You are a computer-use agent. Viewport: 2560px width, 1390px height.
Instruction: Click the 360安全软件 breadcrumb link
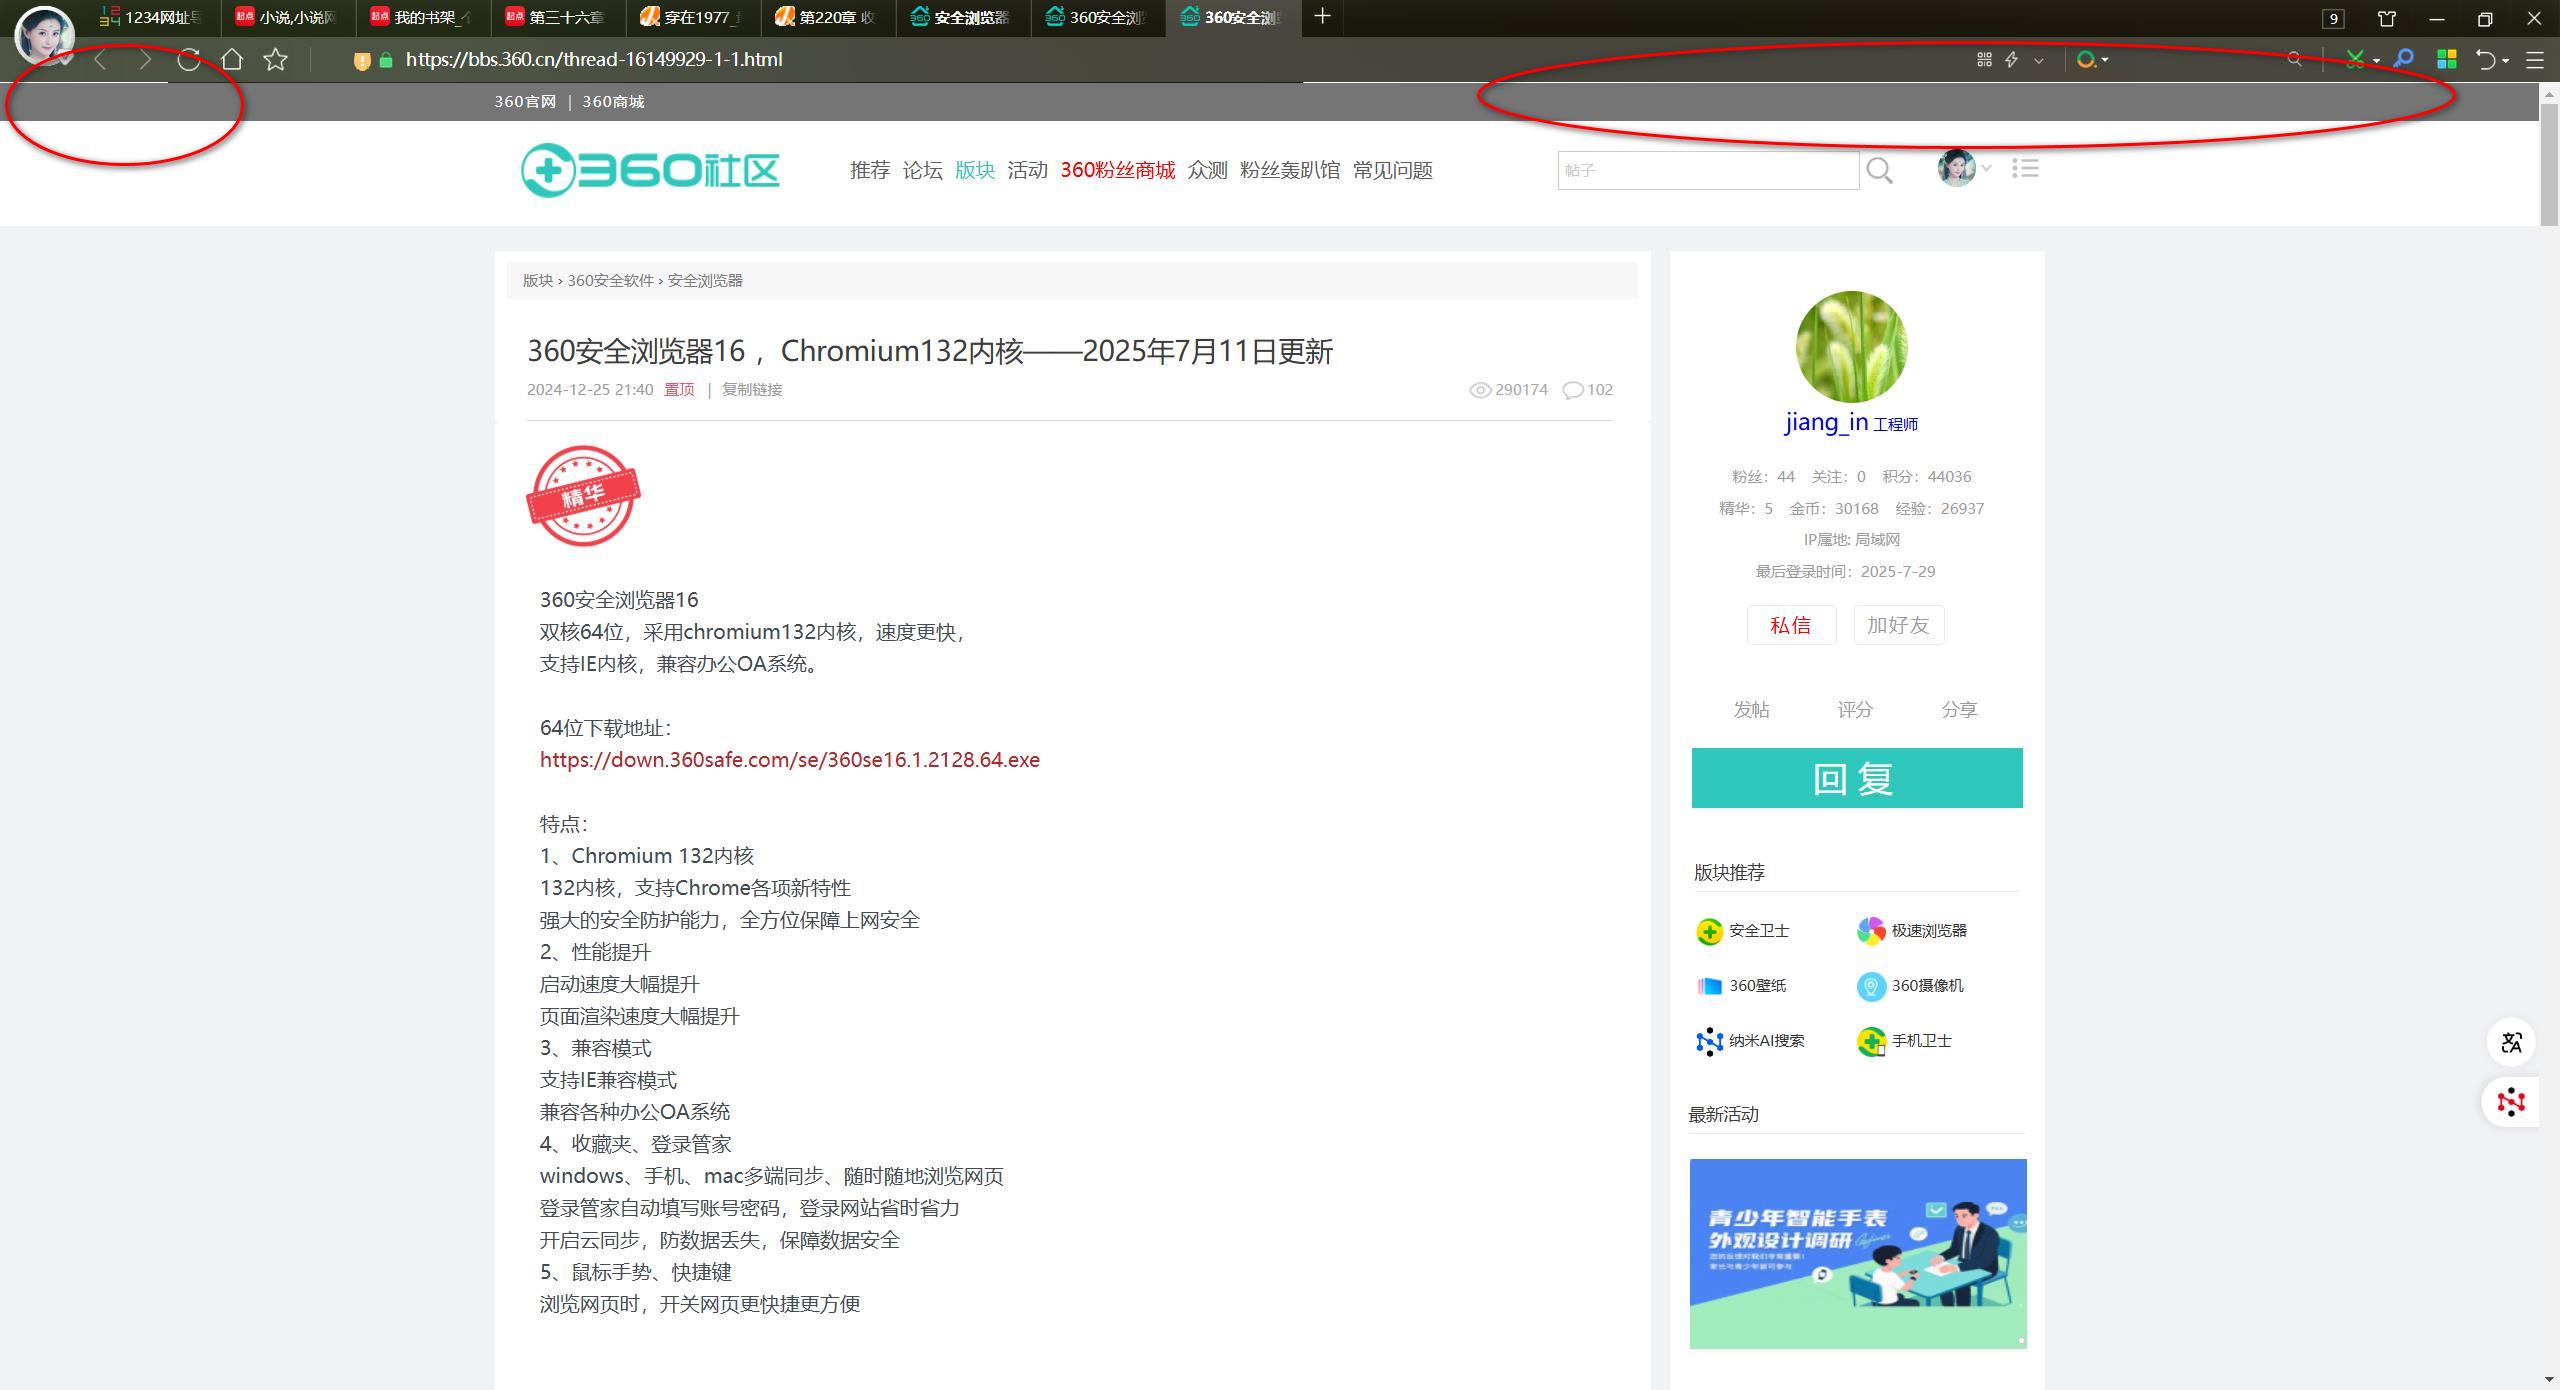610,281
